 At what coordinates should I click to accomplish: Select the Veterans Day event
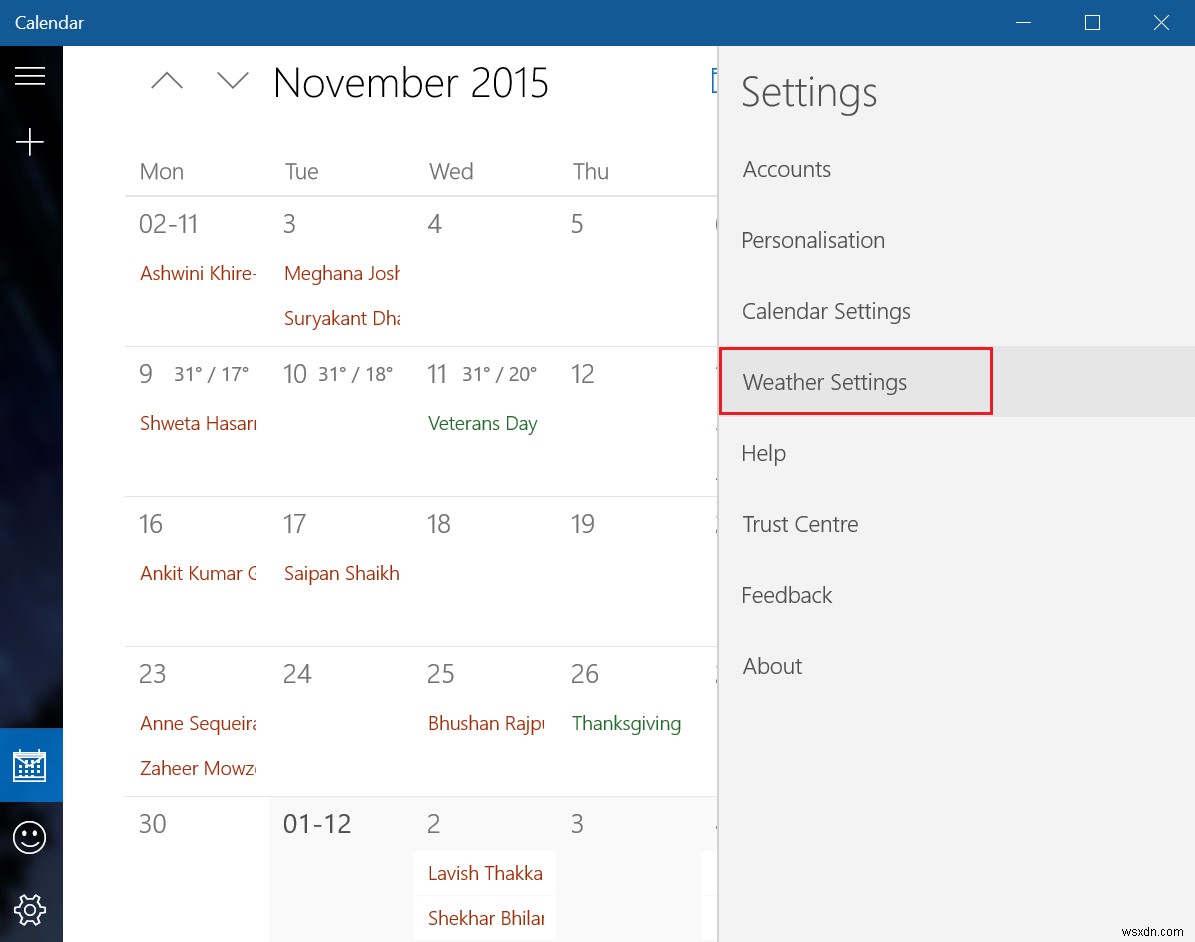pos(483,423)
